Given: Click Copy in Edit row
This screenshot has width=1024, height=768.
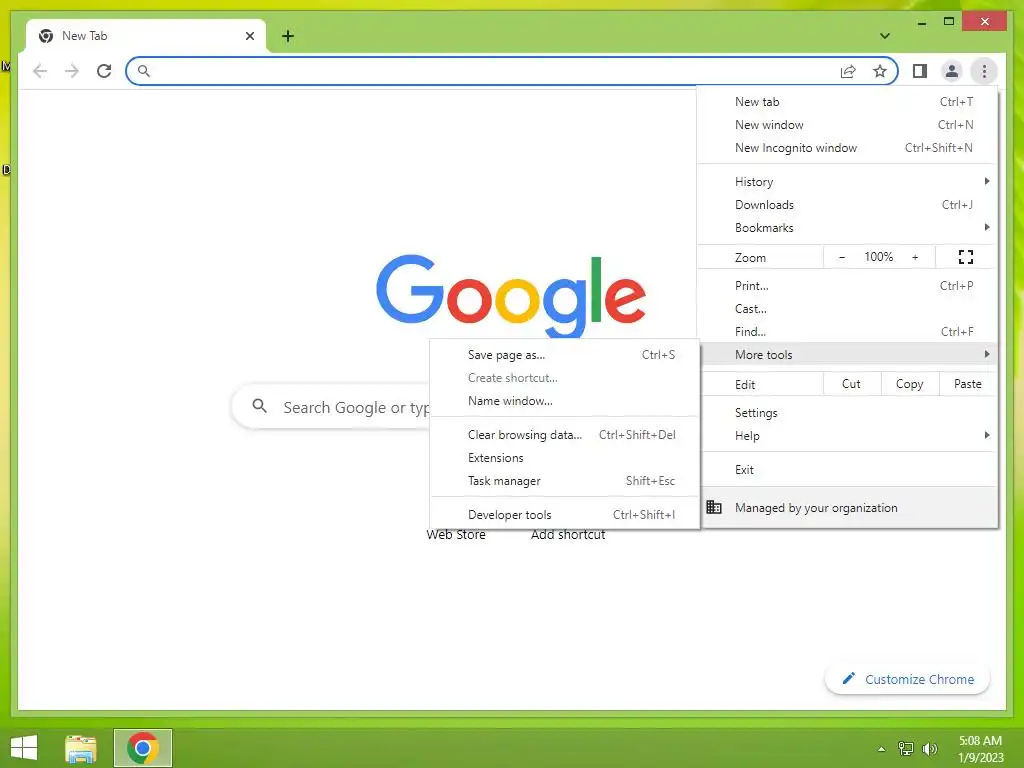Looking at the screenshot, I should (x=909, y=384).
